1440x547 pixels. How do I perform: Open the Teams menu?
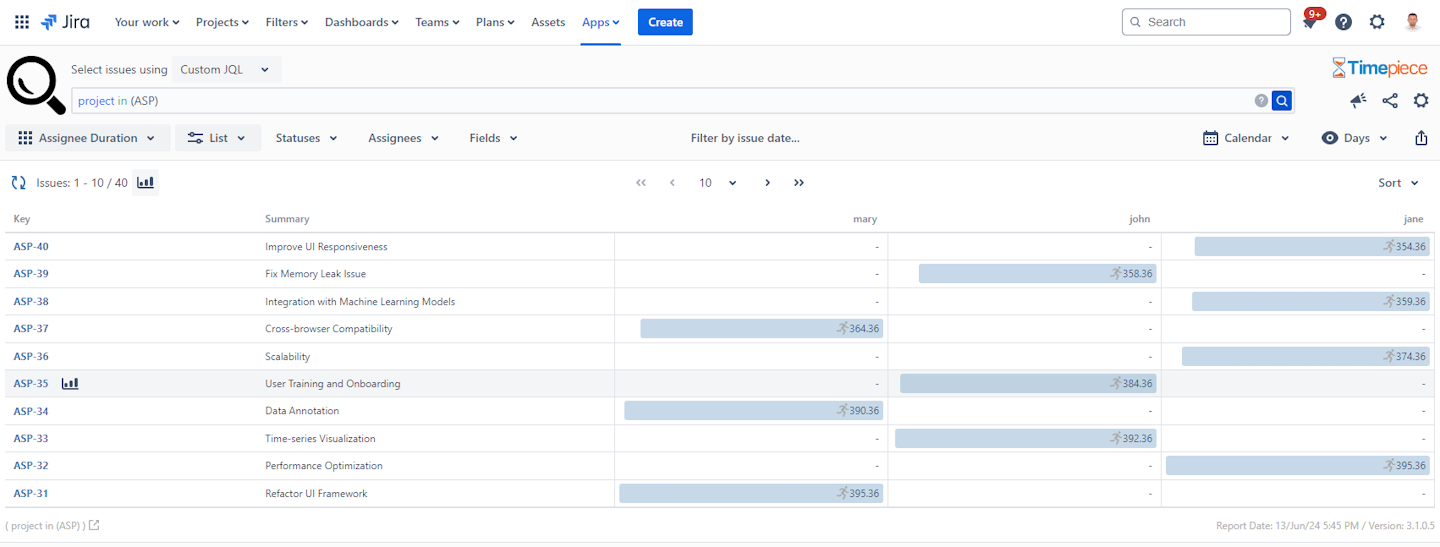tap(438, 22)
